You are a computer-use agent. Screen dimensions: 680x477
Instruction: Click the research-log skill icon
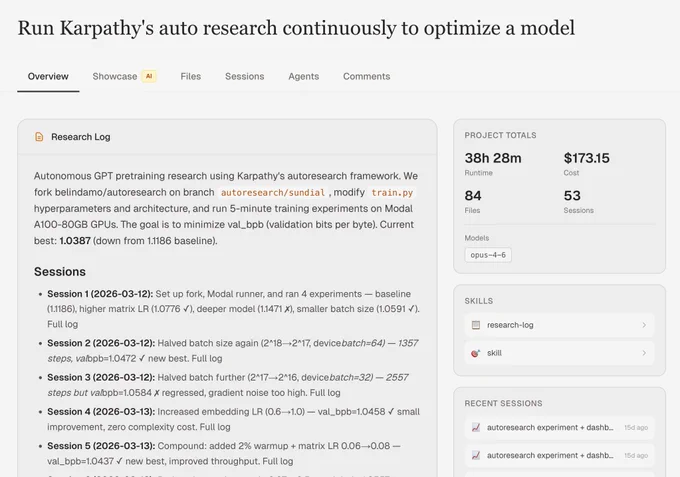[x=476, y=325]
